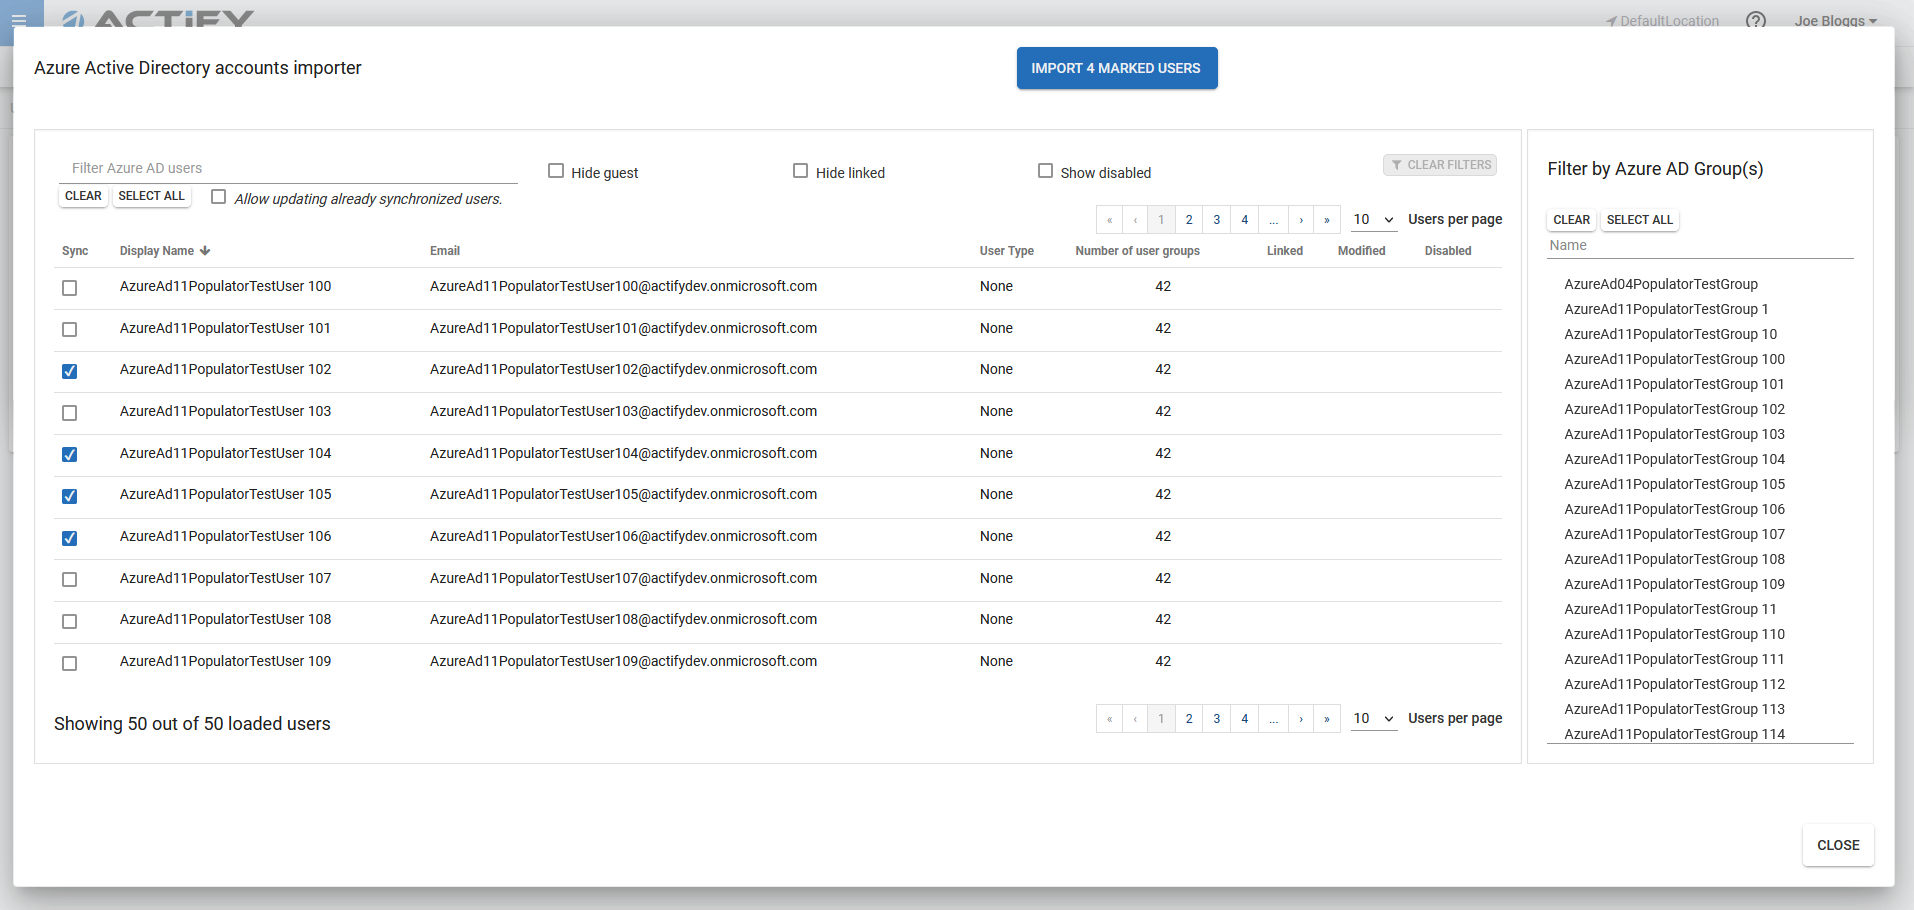
Task: Enable the Hide guest checkbox
Action: [556, 171]
